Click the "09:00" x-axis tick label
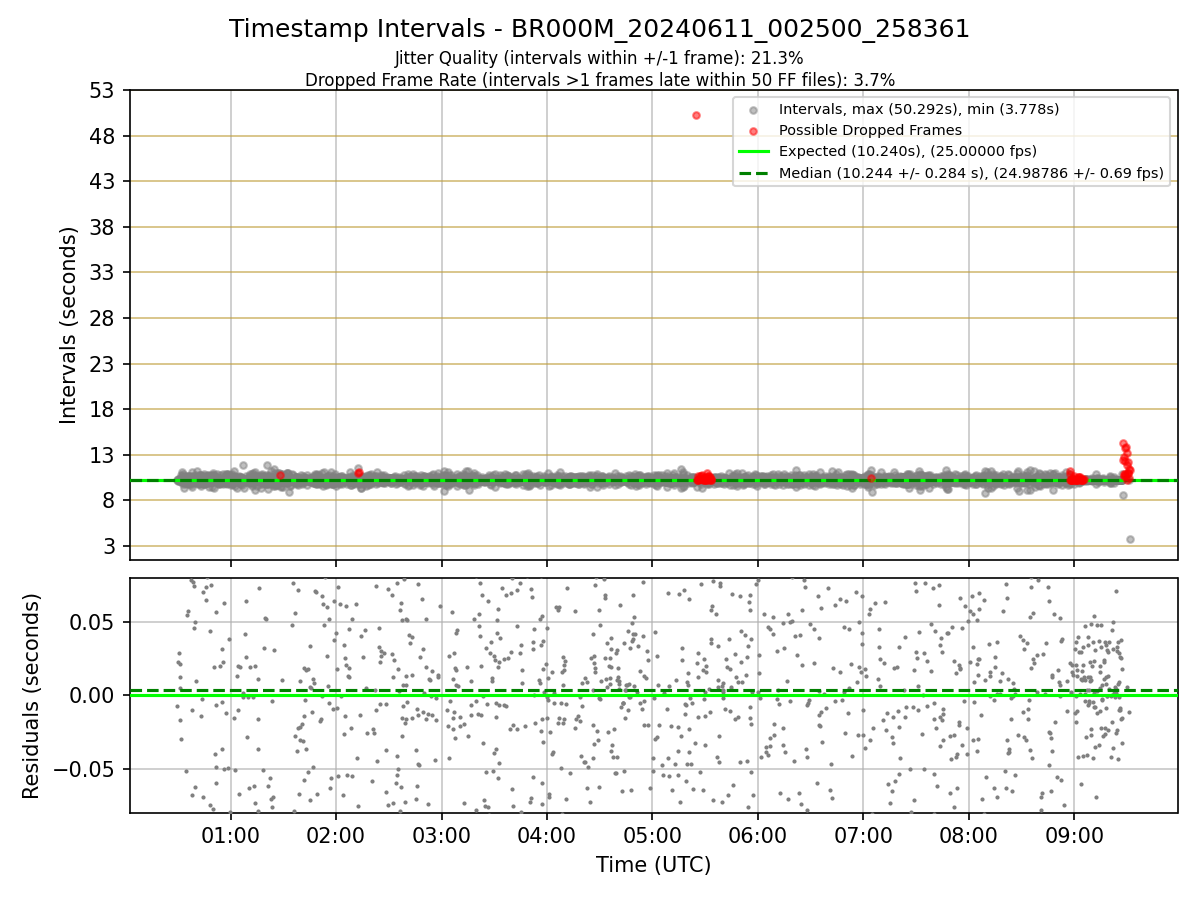 (x=1074, y=835)
